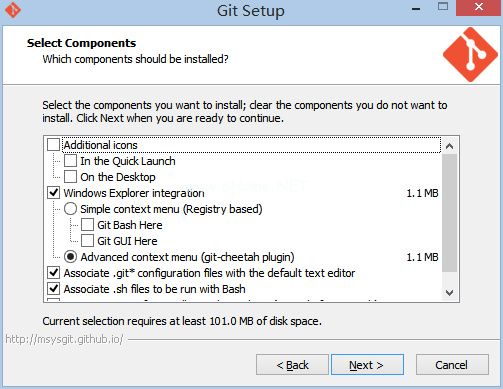Click scroll down arrow in components list
Viewport: 503px width, 389px height.
pos(449,293)
